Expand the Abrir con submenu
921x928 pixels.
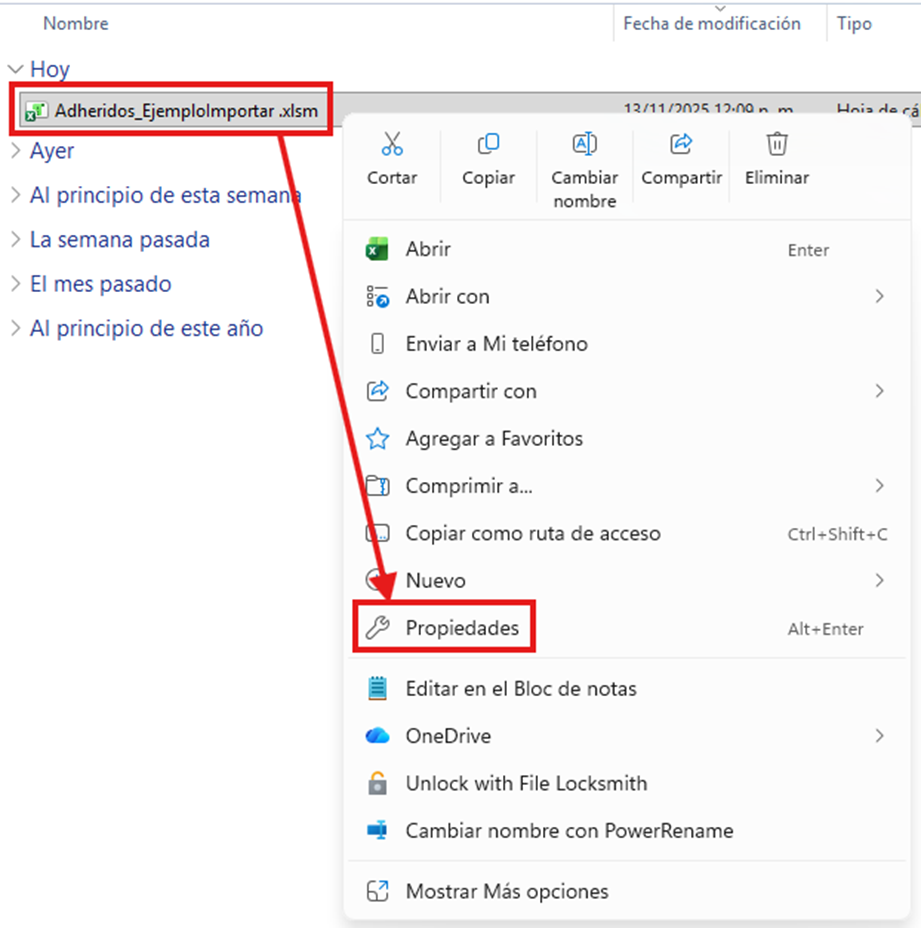[447, 297]
